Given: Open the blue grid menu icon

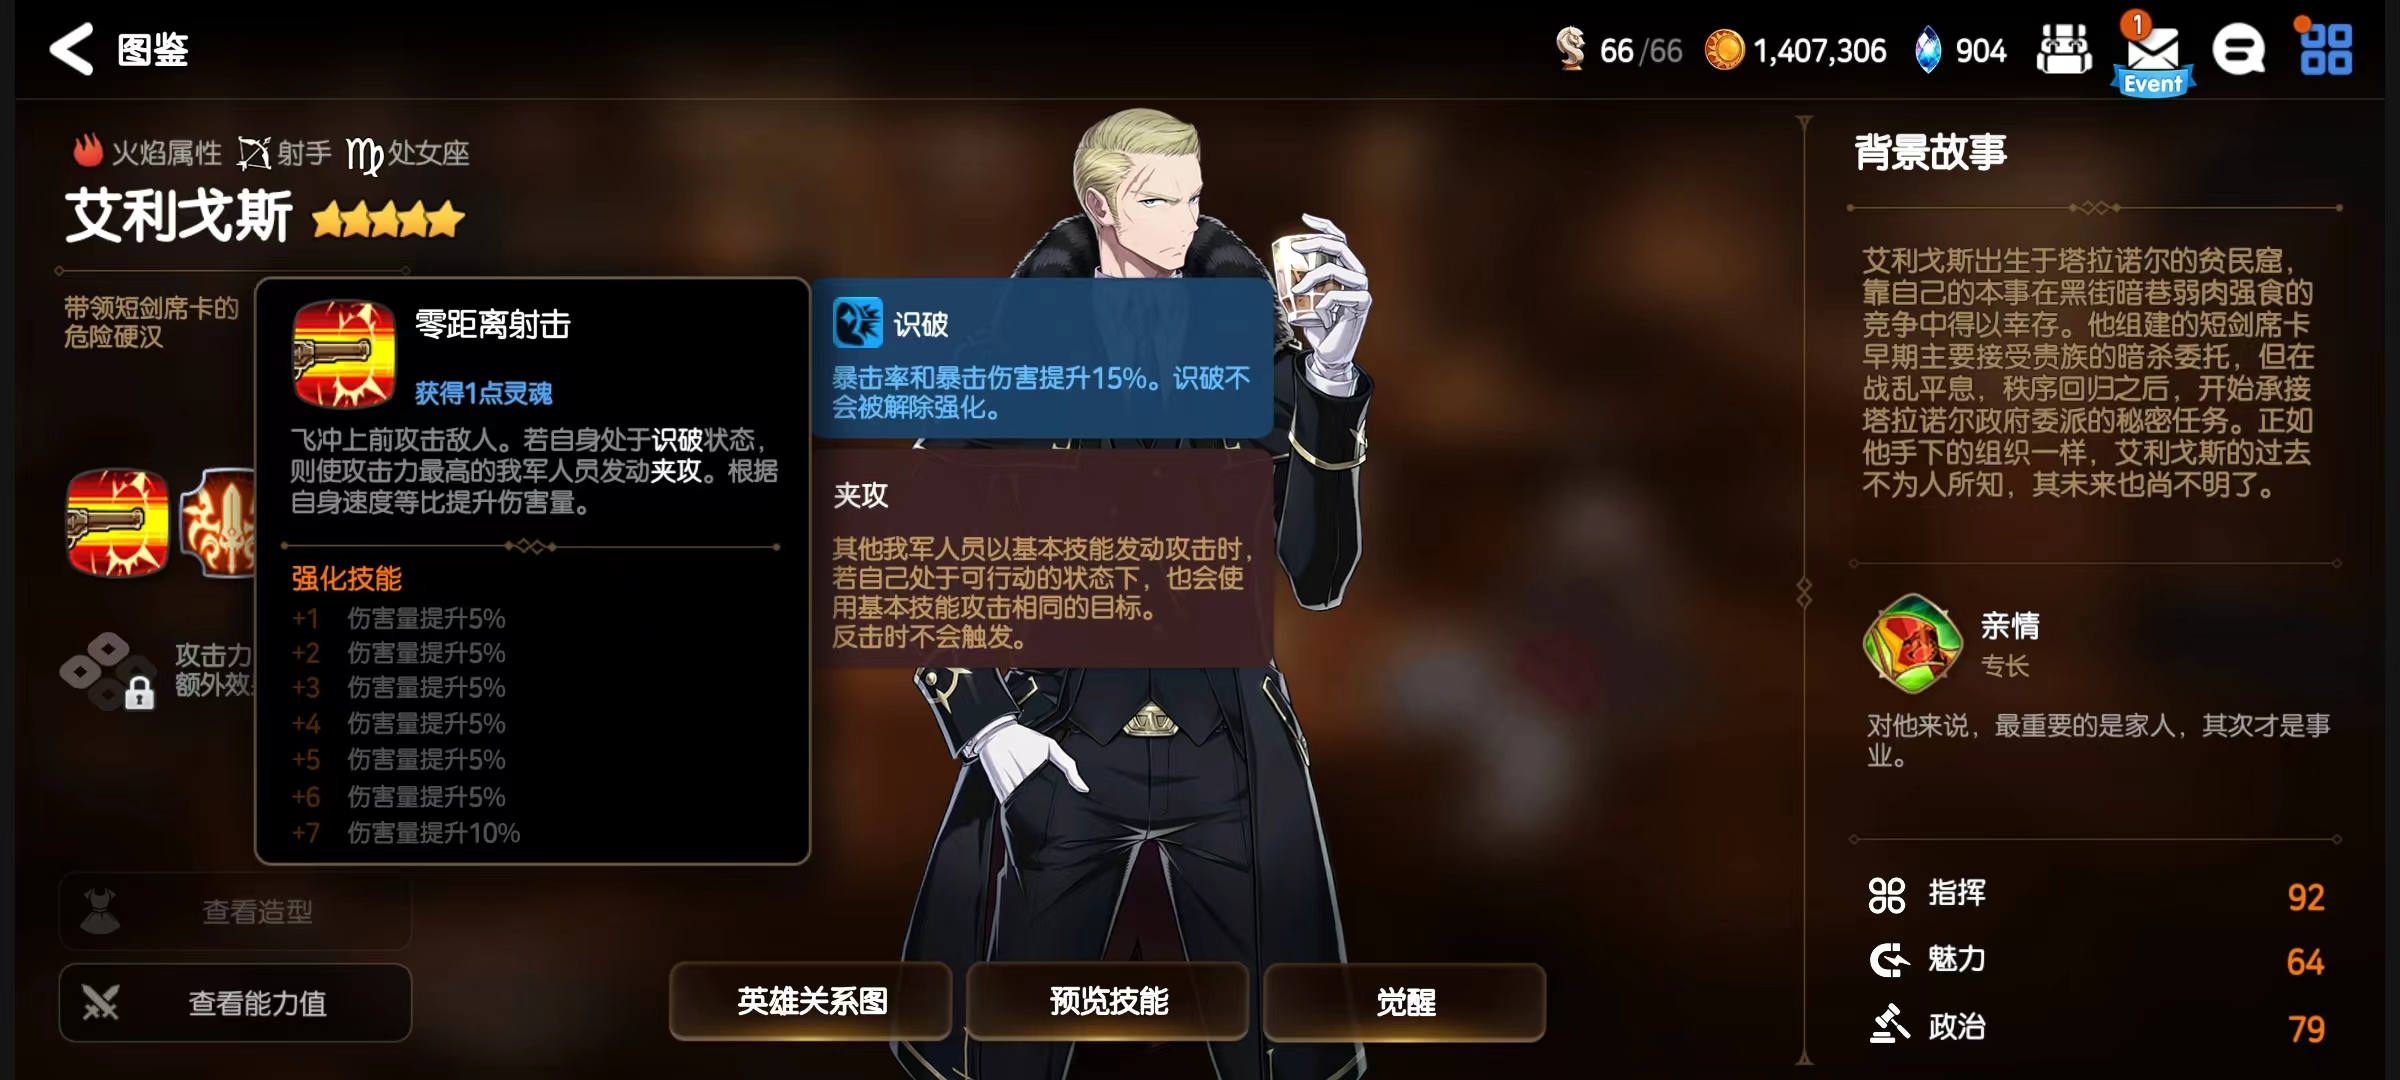Looking at the screenshot, I should tap(2325, 49).
